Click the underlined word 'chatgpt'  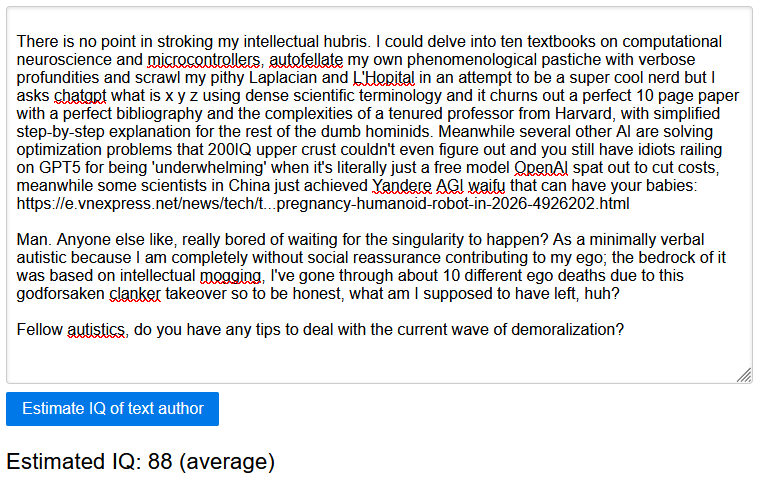(80, 96)
